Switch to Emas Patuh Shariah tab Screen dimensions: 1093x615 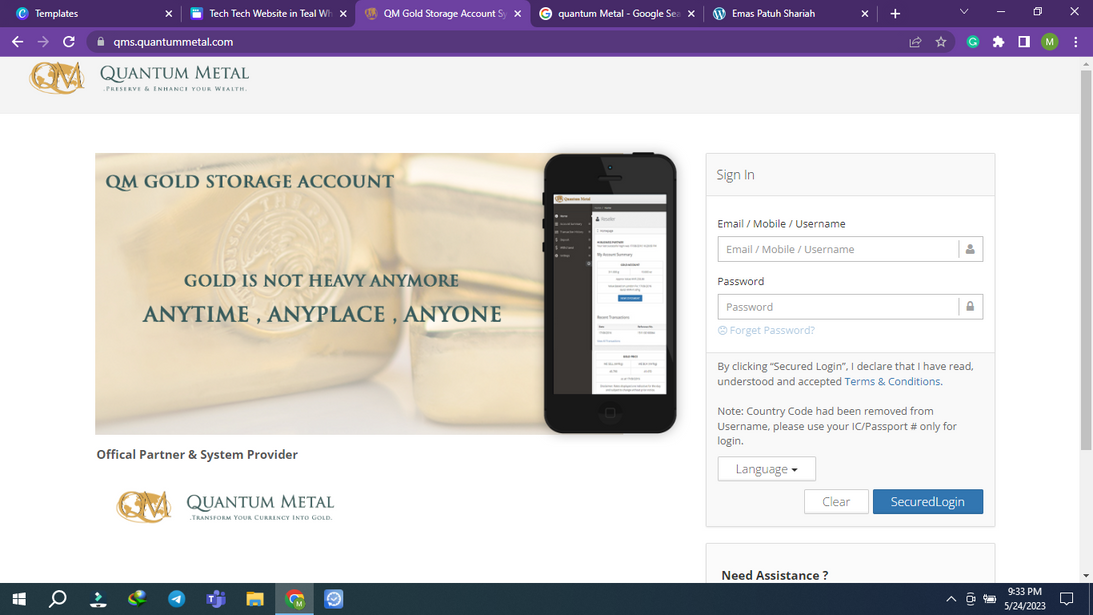click(790, 13)
